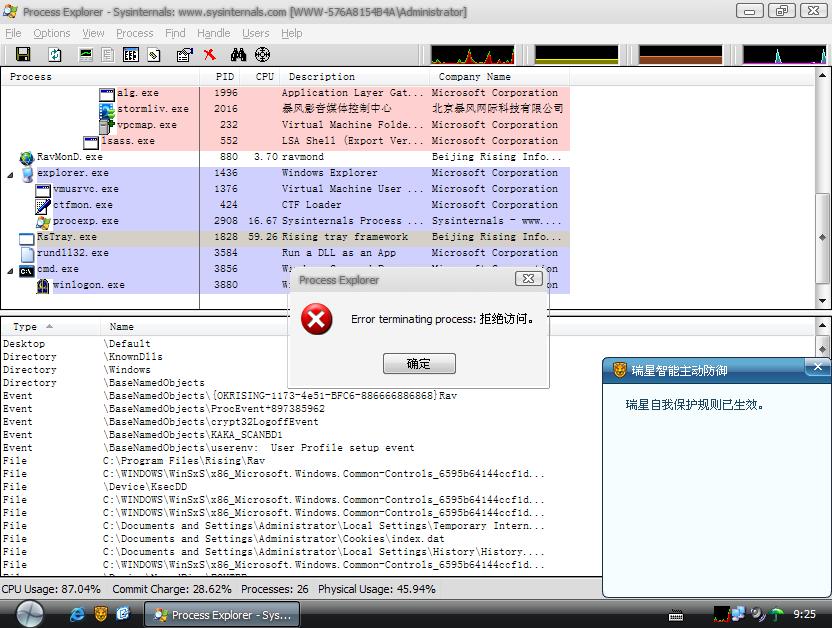This screenshot has width=832, height=628.
Task: Click the cmd.exe console process icon
Action: coord(27,271)
